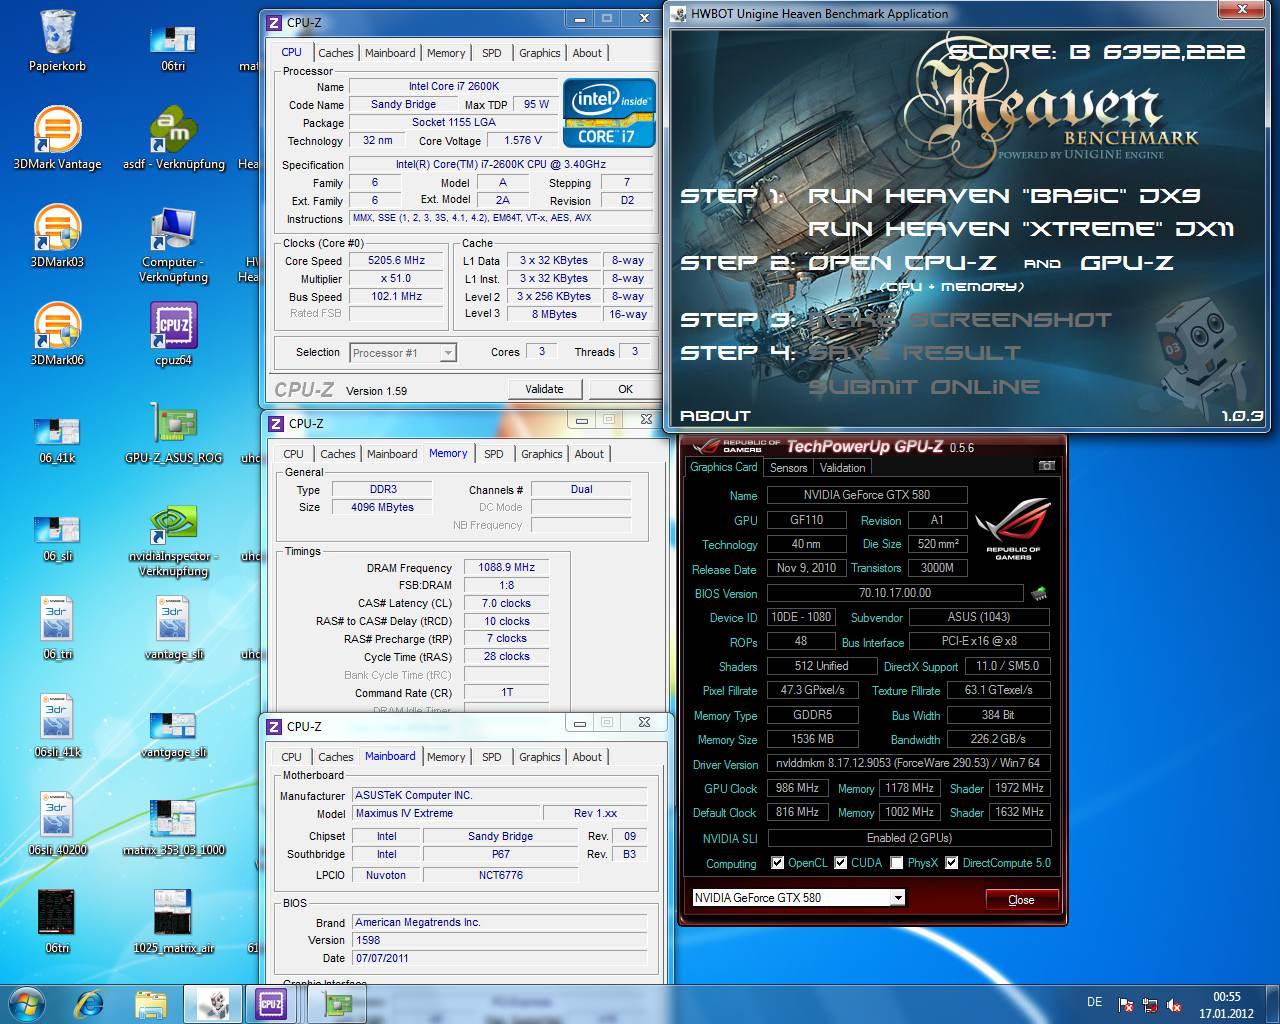The image size is (1280, 1024).
Task: Click the DRAM Frequency value field
Action: [507, 567]
